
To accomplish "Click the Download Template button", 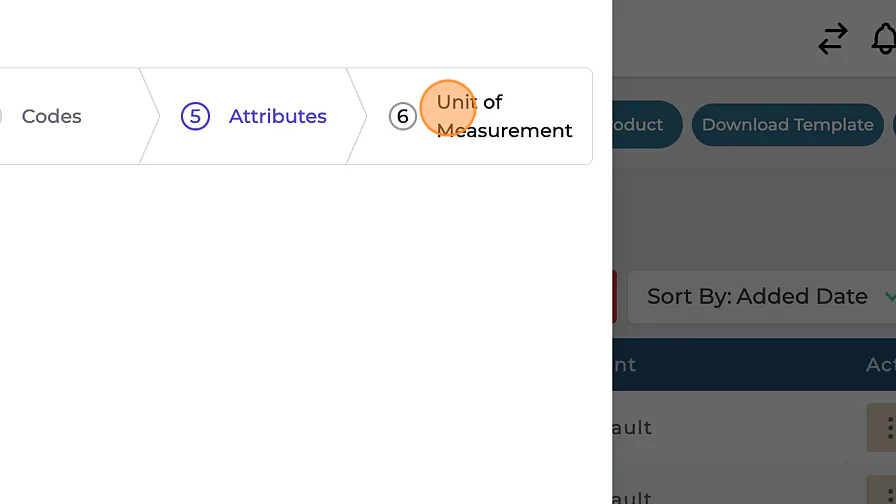I will pos(787,125).
